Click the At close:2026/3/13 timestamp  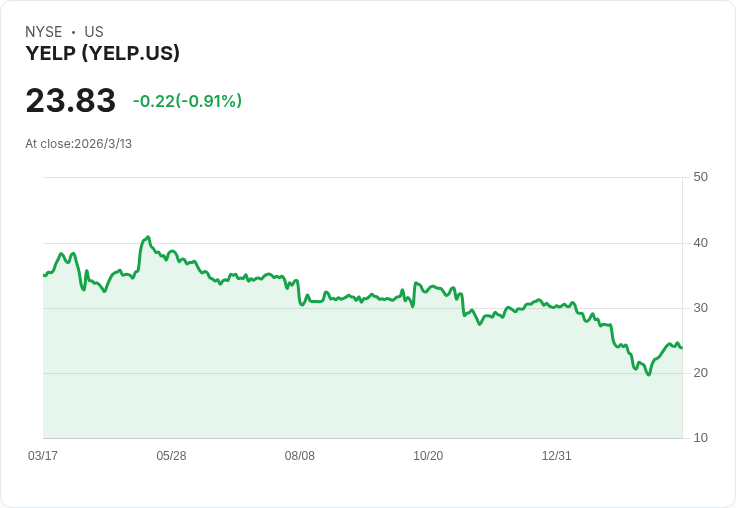click(x=78, y=144)
